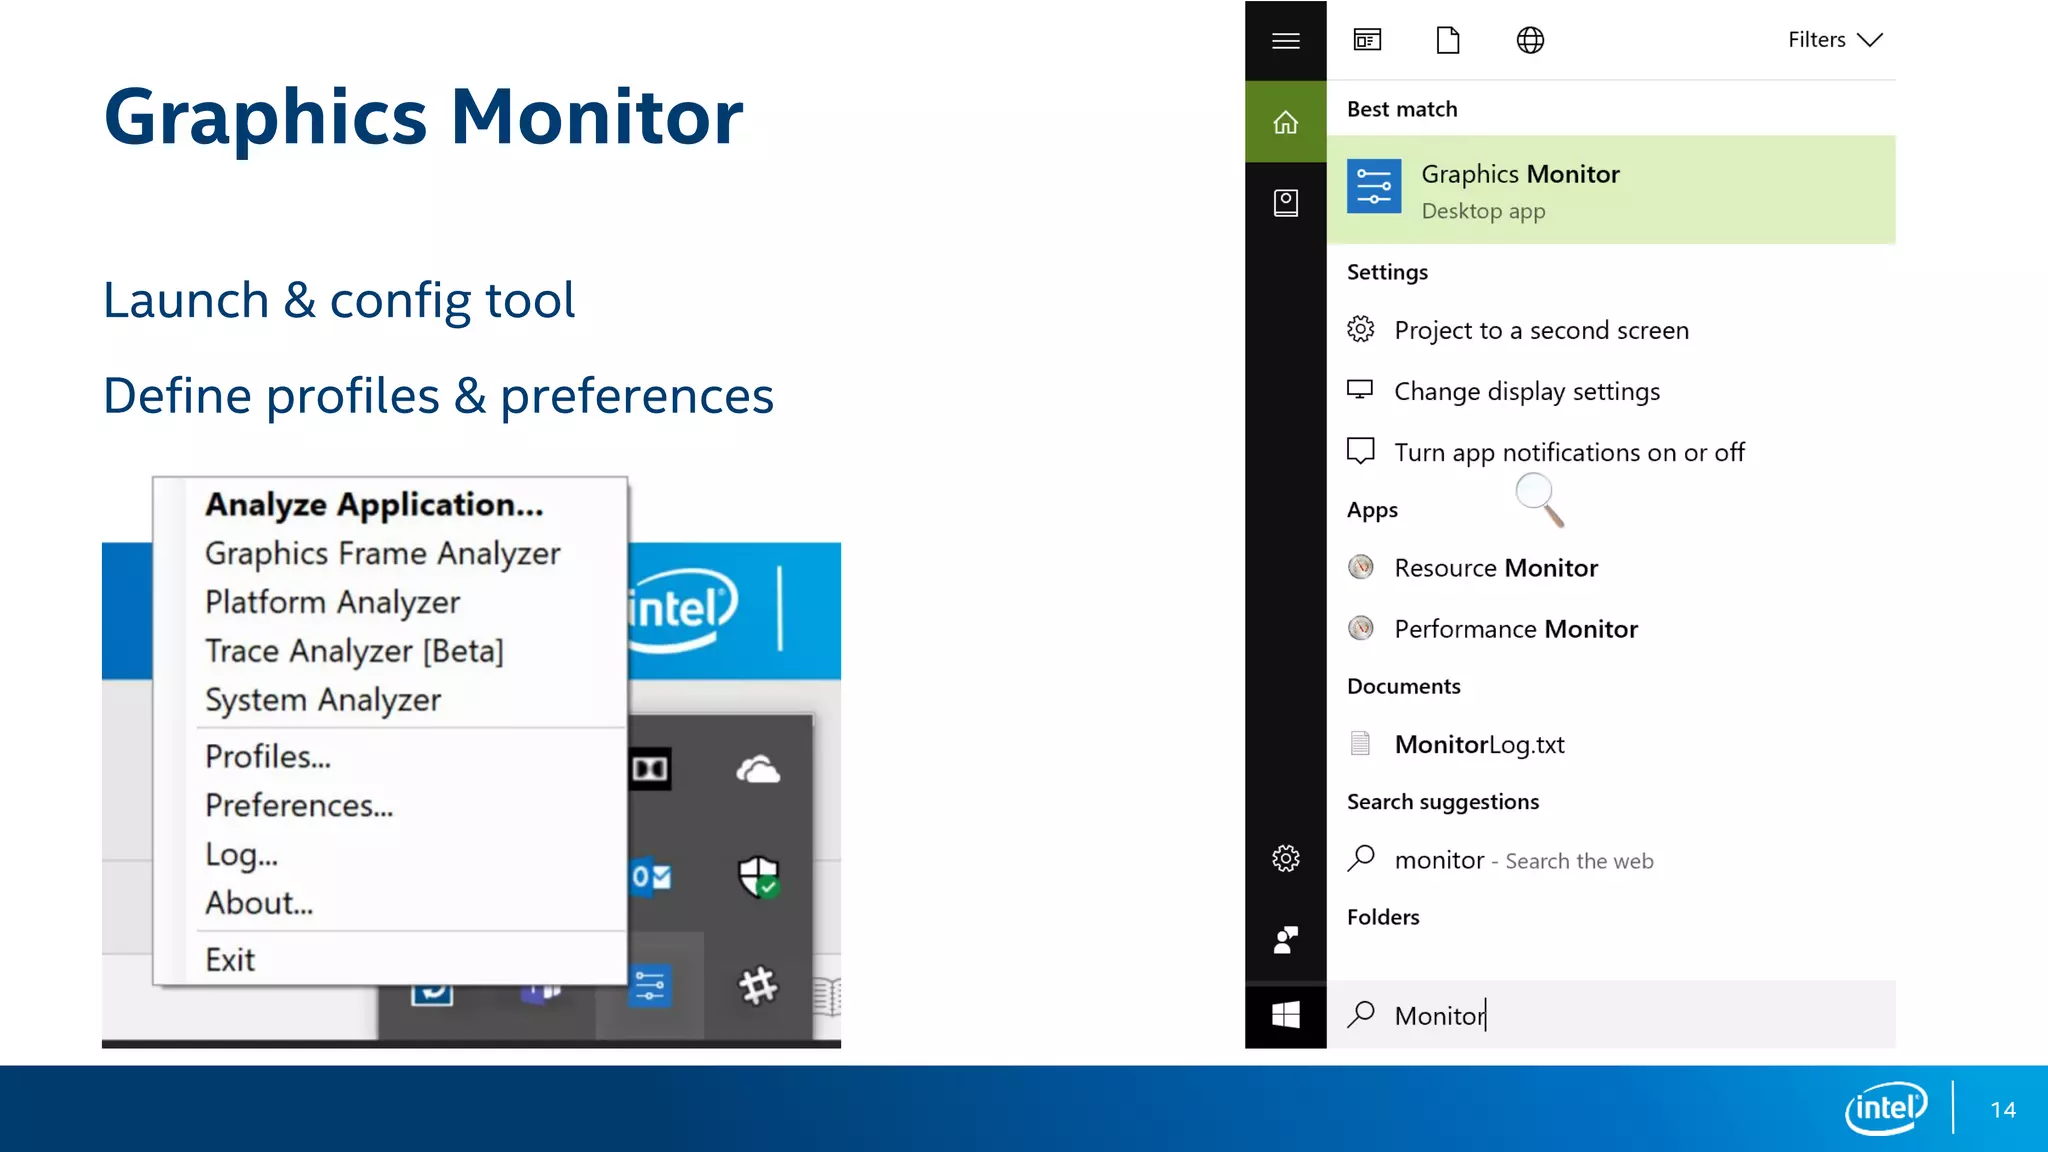Filter results by Documents icon
2048x1152 pixels.
pyautogui.click(x=1448, y=40)
